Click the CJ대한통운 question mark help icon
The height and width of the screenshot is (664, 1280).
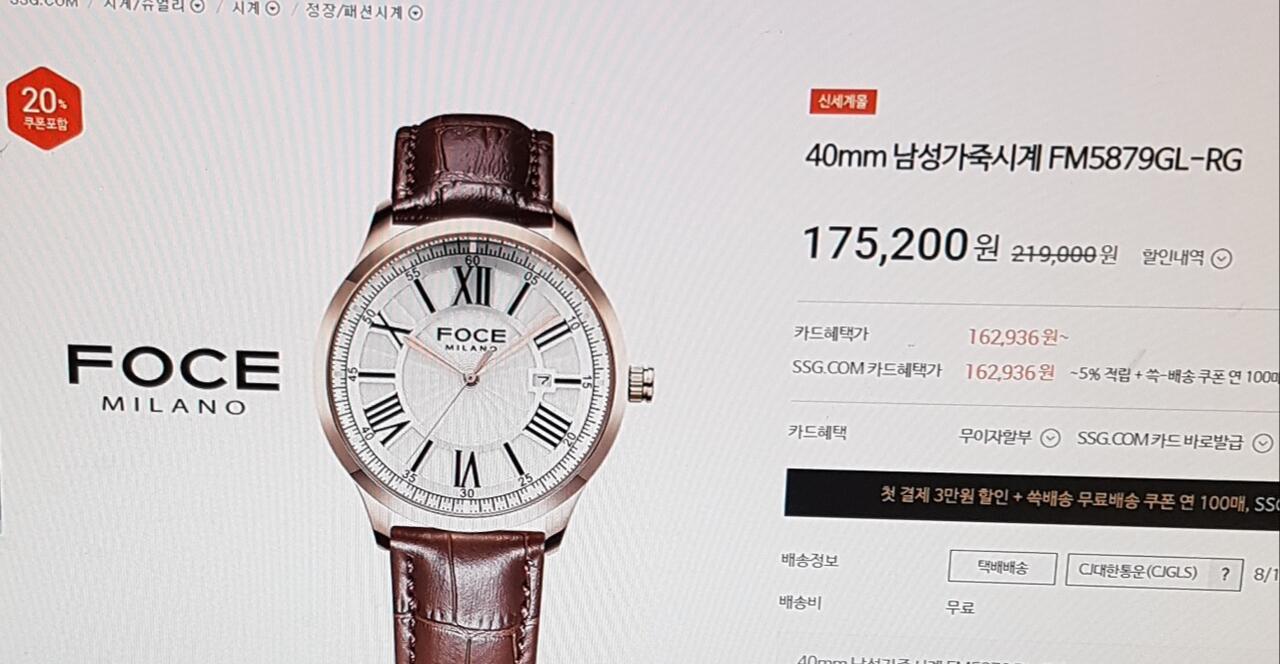click(x=1223, y=574)
